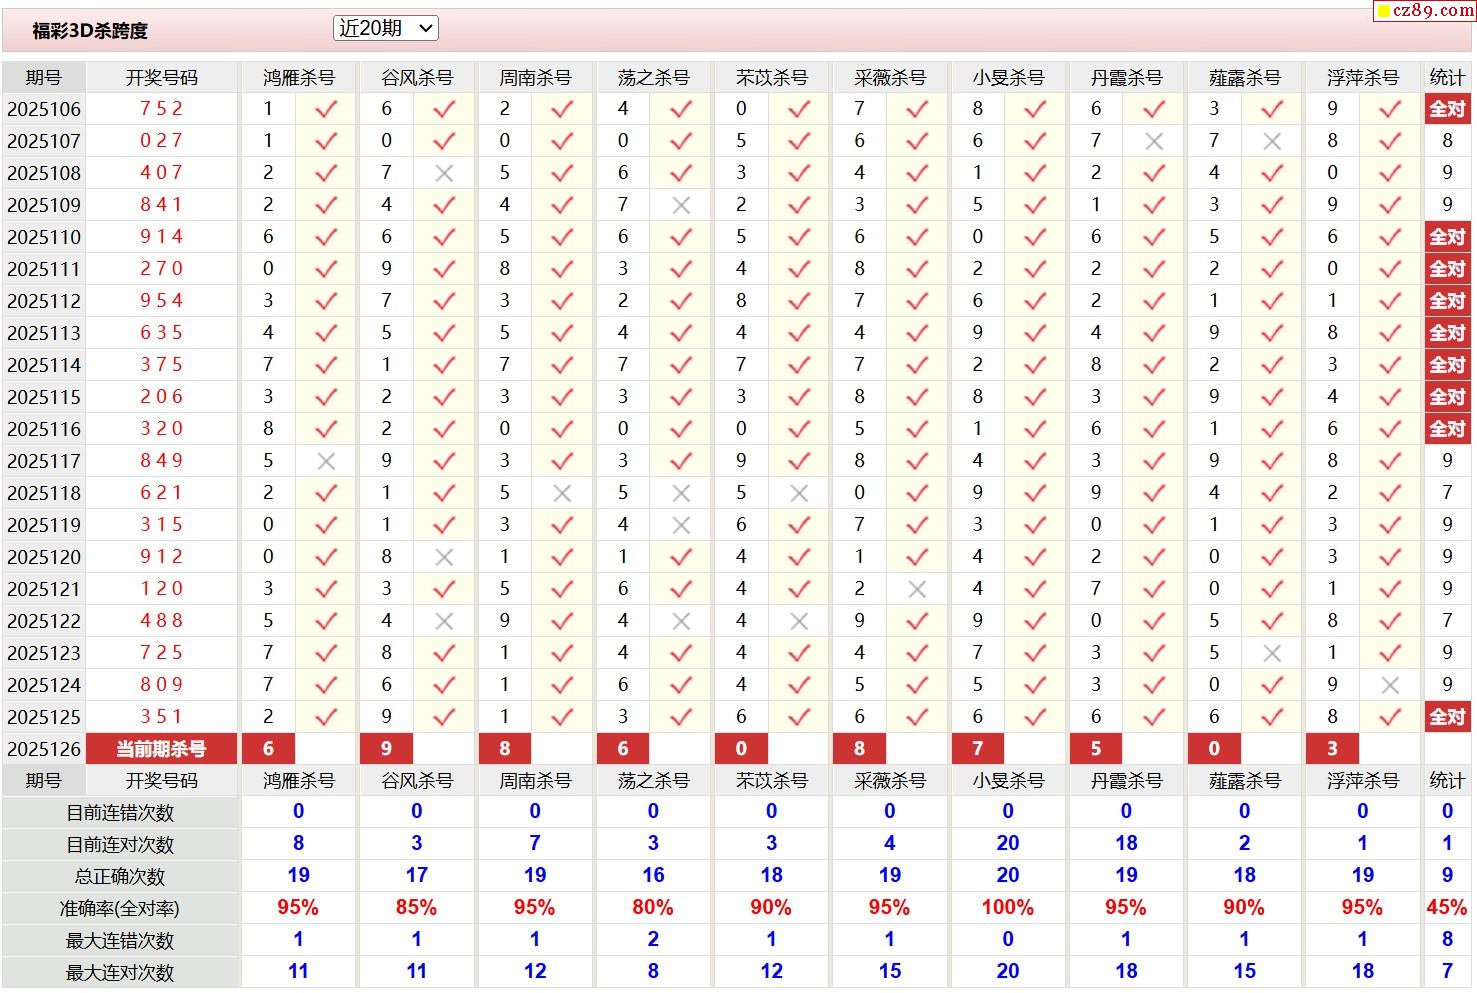Click the 全对 badge in row 2025125
This screenshot has height=993, width=1477.
[1447, 717]
